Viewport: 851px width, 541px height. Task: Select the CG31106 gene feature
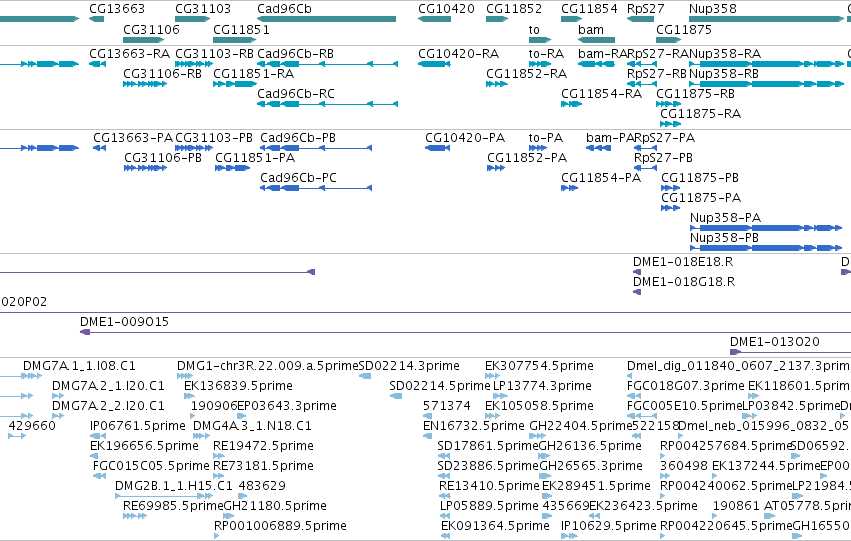click(143, 40)
